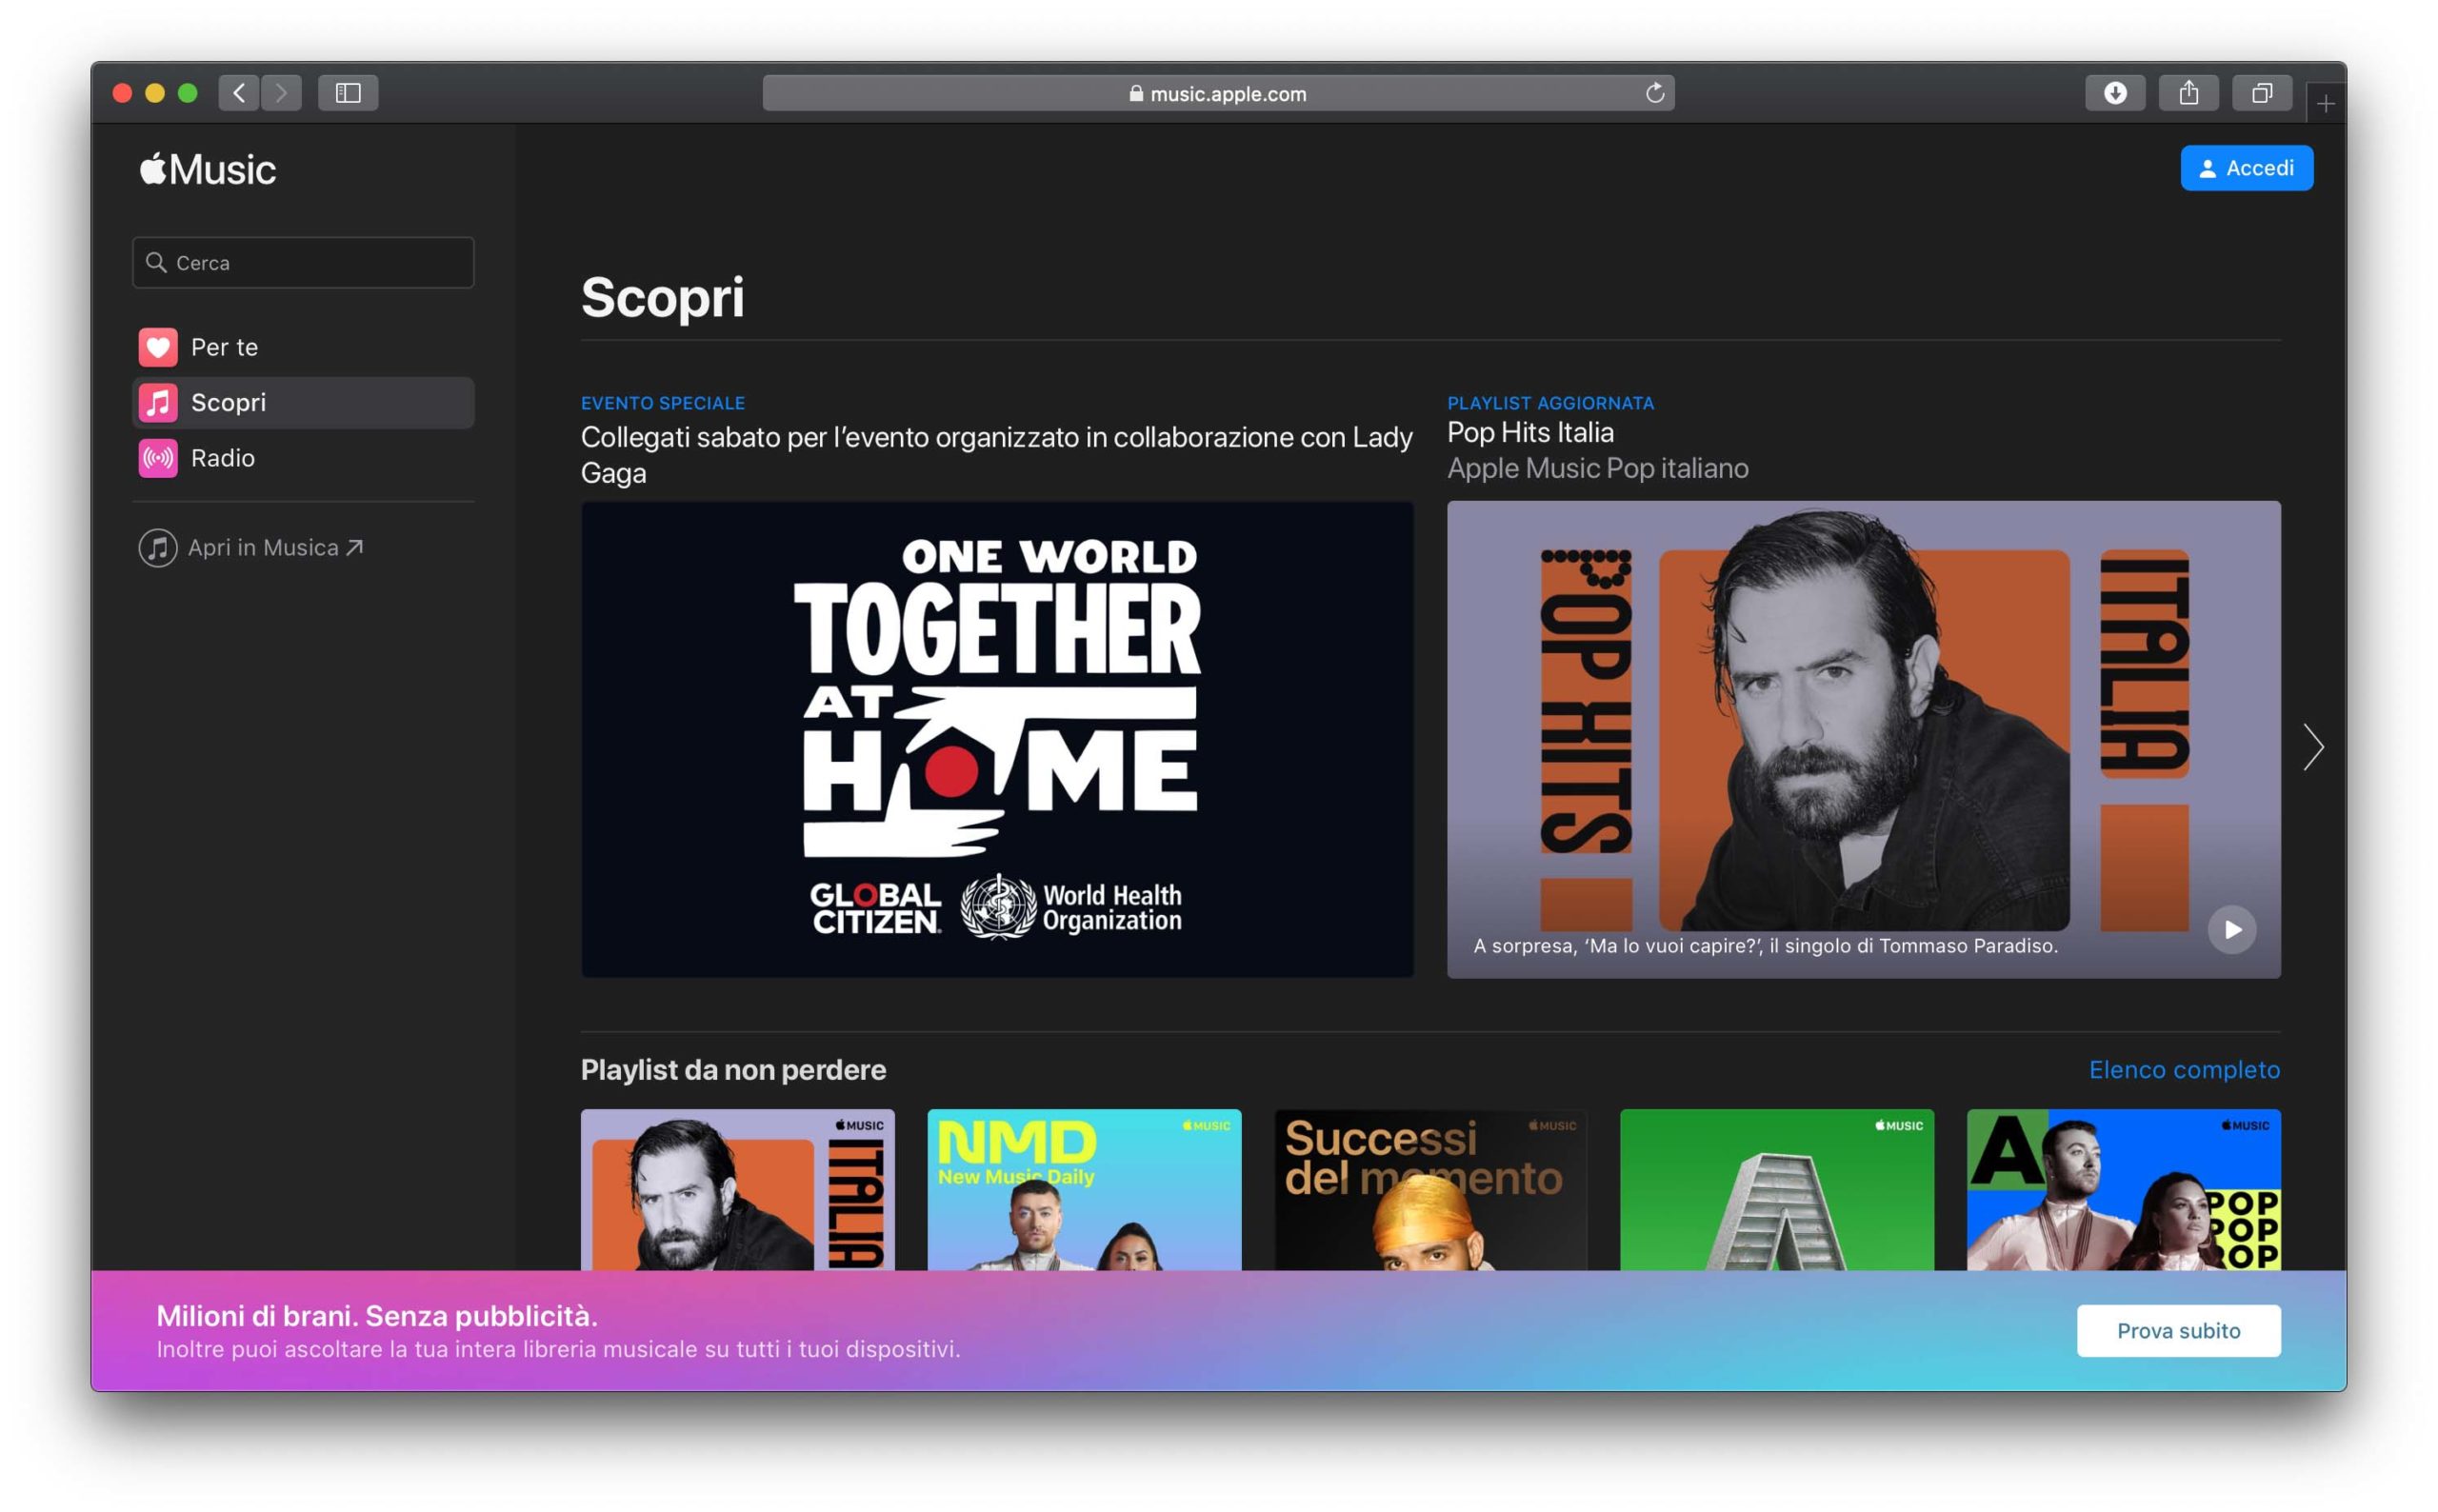
Task: Click the Tommaso Paradiso caption text
Action: [x=1765, y=945]
